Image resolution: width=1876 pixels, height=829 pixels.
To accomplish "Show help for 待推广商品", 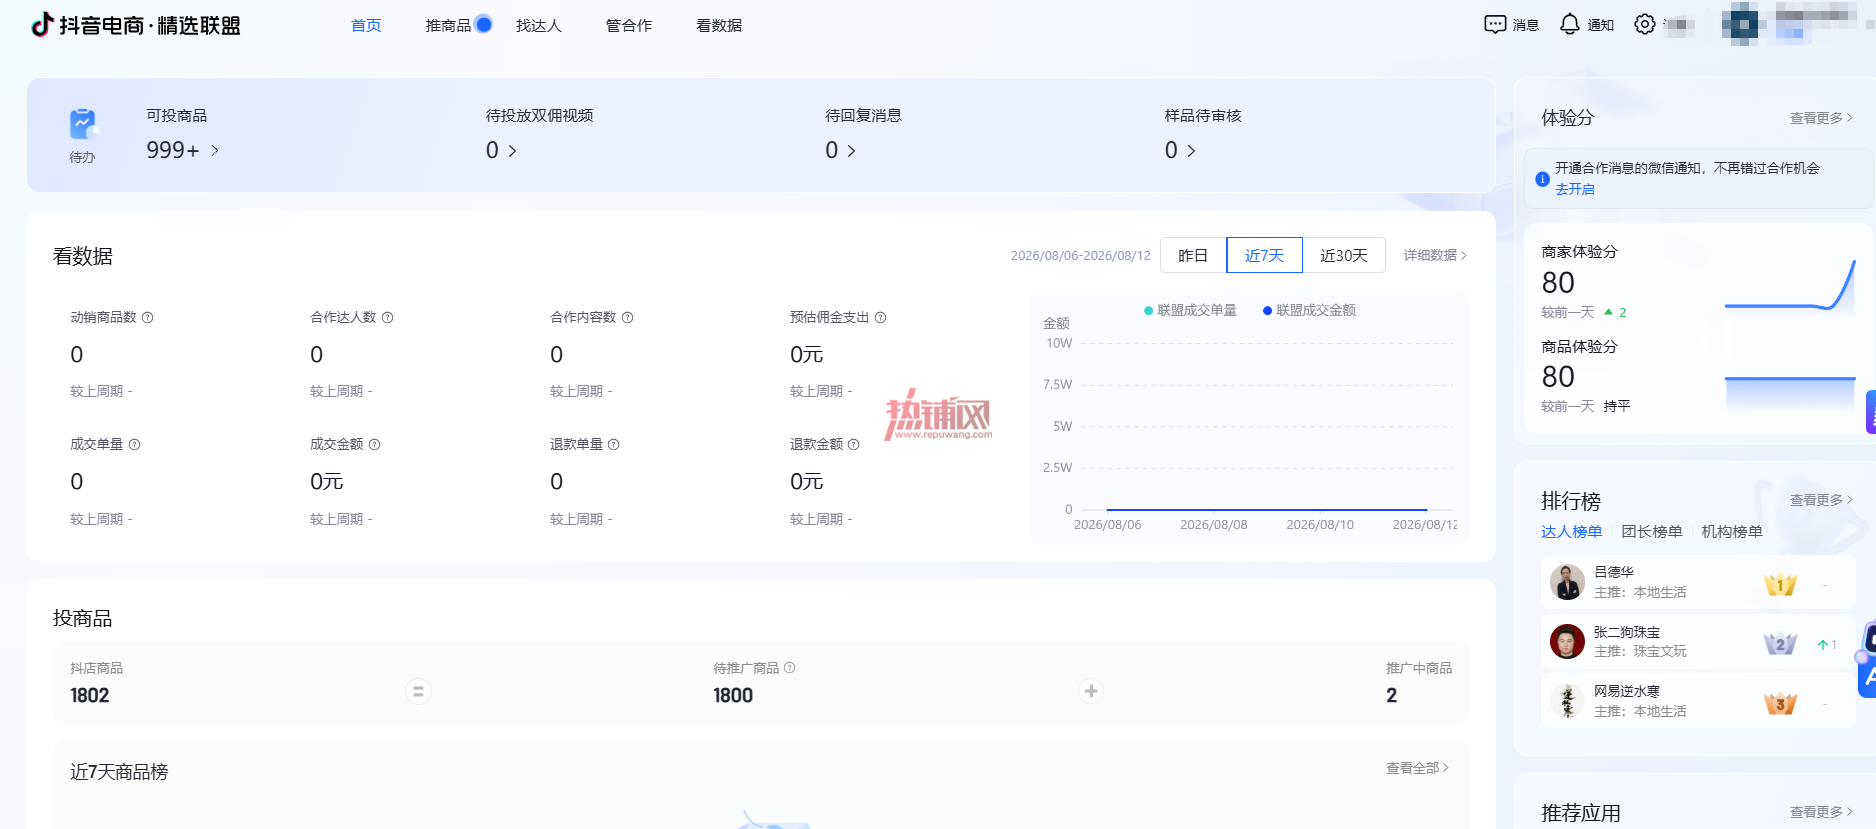I will coord(790,668).
